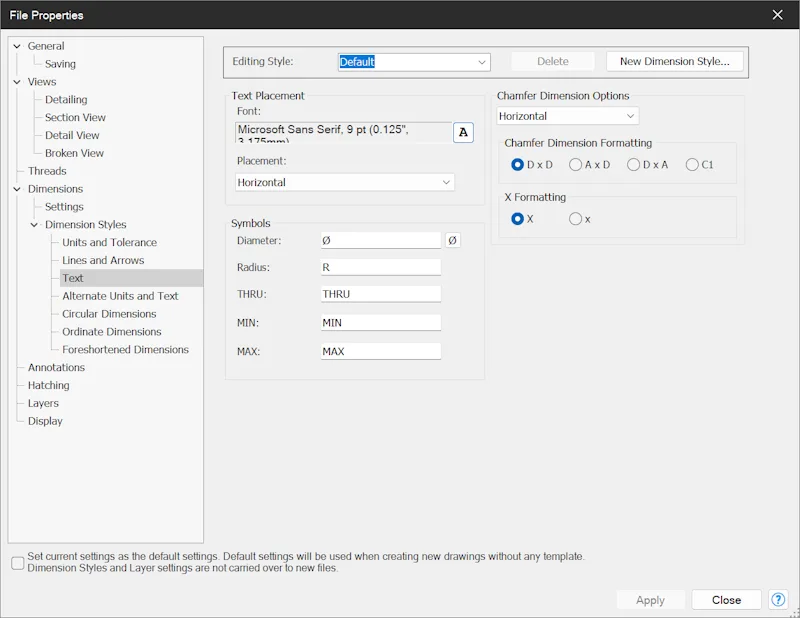This screenshot has width=800, height=618.
Task: Select Foreshortened Dimensions in the tree
Action: [126, 350]
